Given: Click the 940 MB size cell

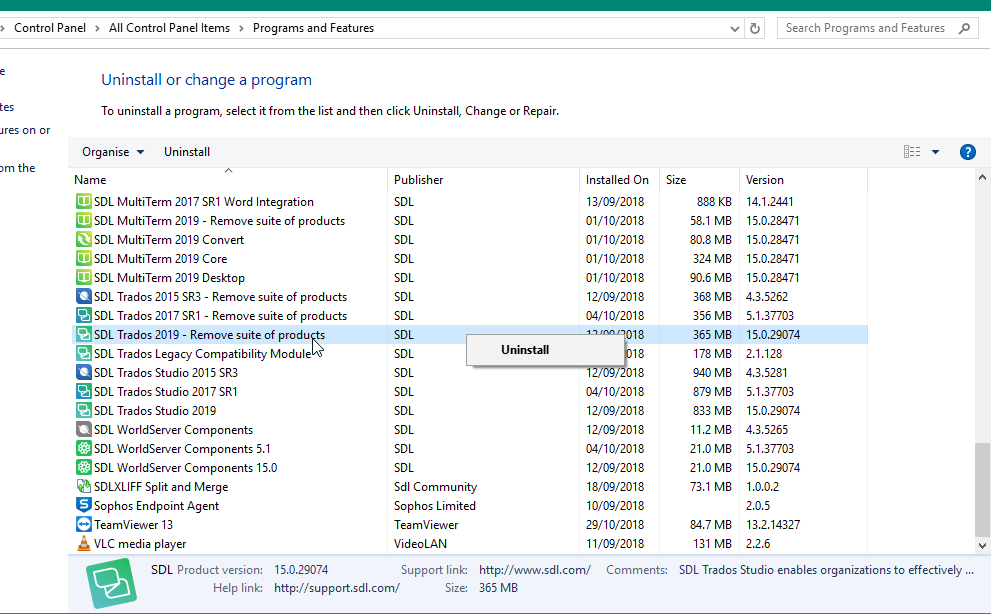Looking at the screenshot, I should pos(712,372).
